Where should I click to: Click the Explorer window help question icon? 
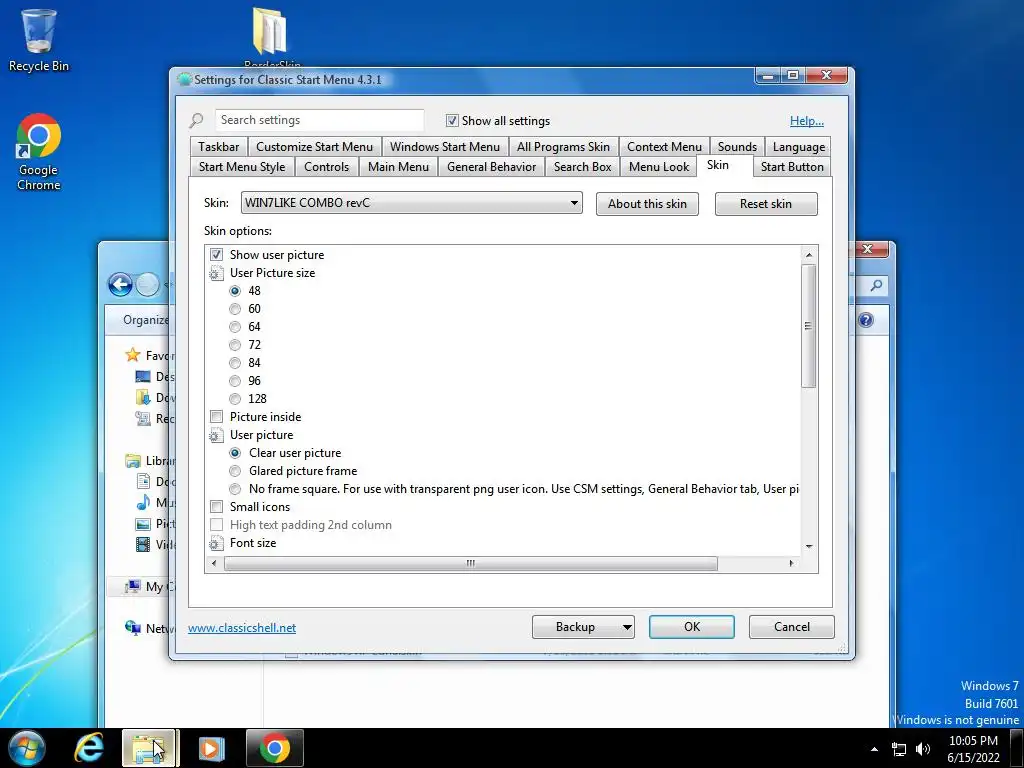pyautogui.click(x=866, y=320)
